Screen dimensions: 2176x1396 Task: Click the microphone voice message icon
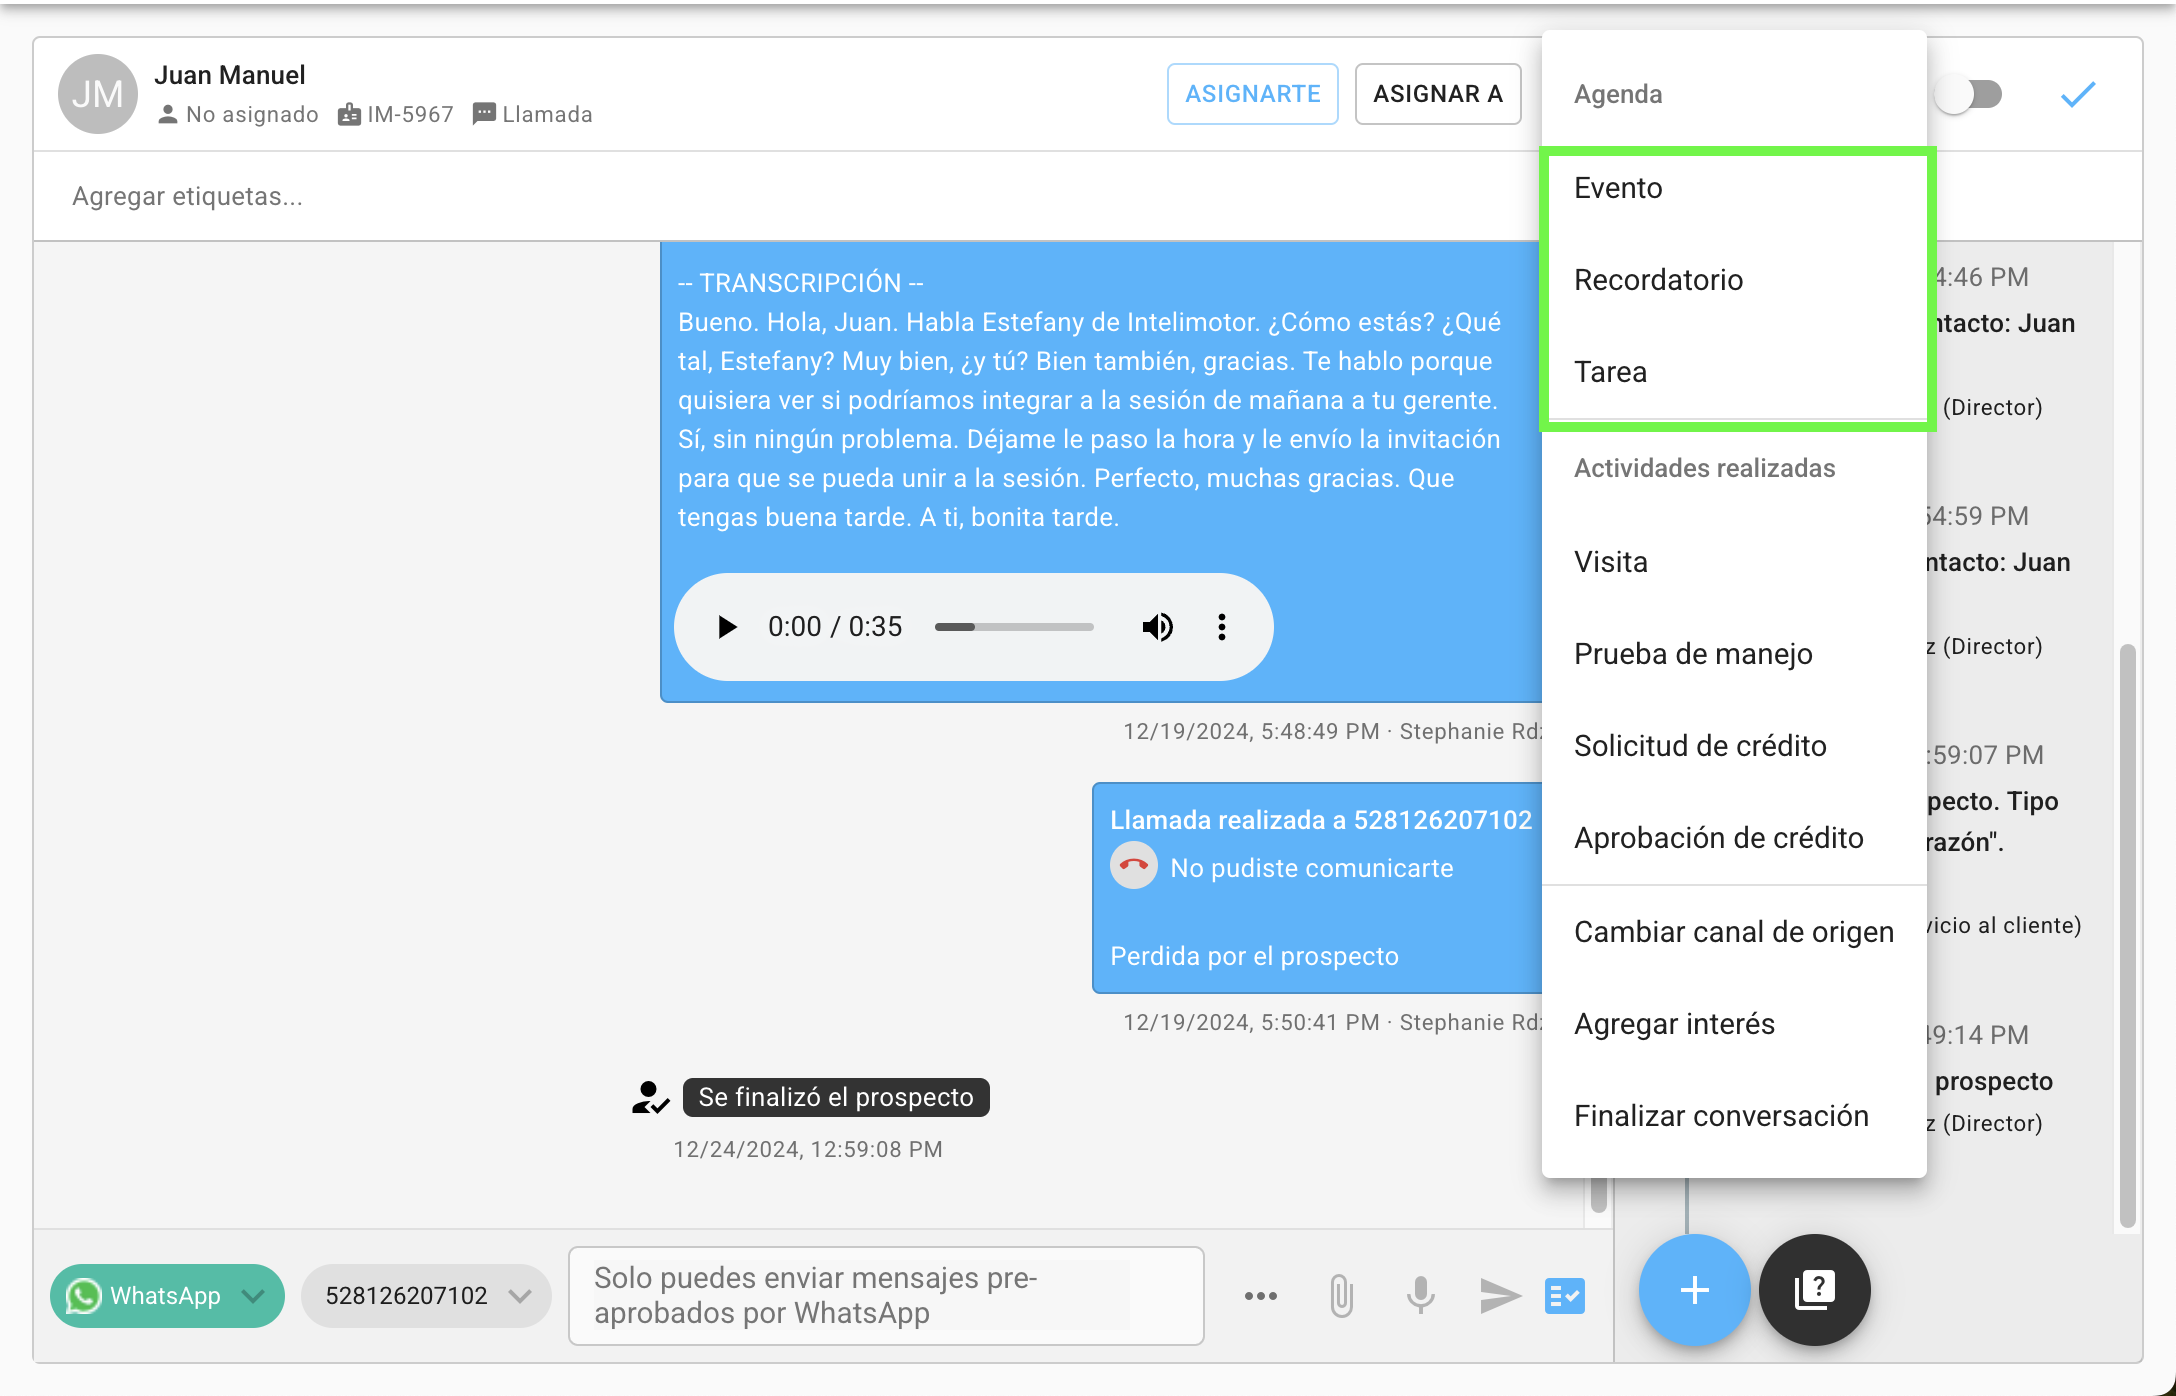pos(1420,1296)
